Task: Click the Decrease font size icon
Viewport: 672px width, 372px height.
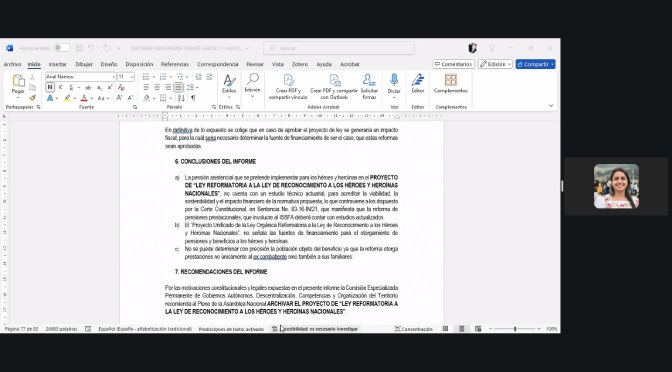Action: click(x=130, y=98)
